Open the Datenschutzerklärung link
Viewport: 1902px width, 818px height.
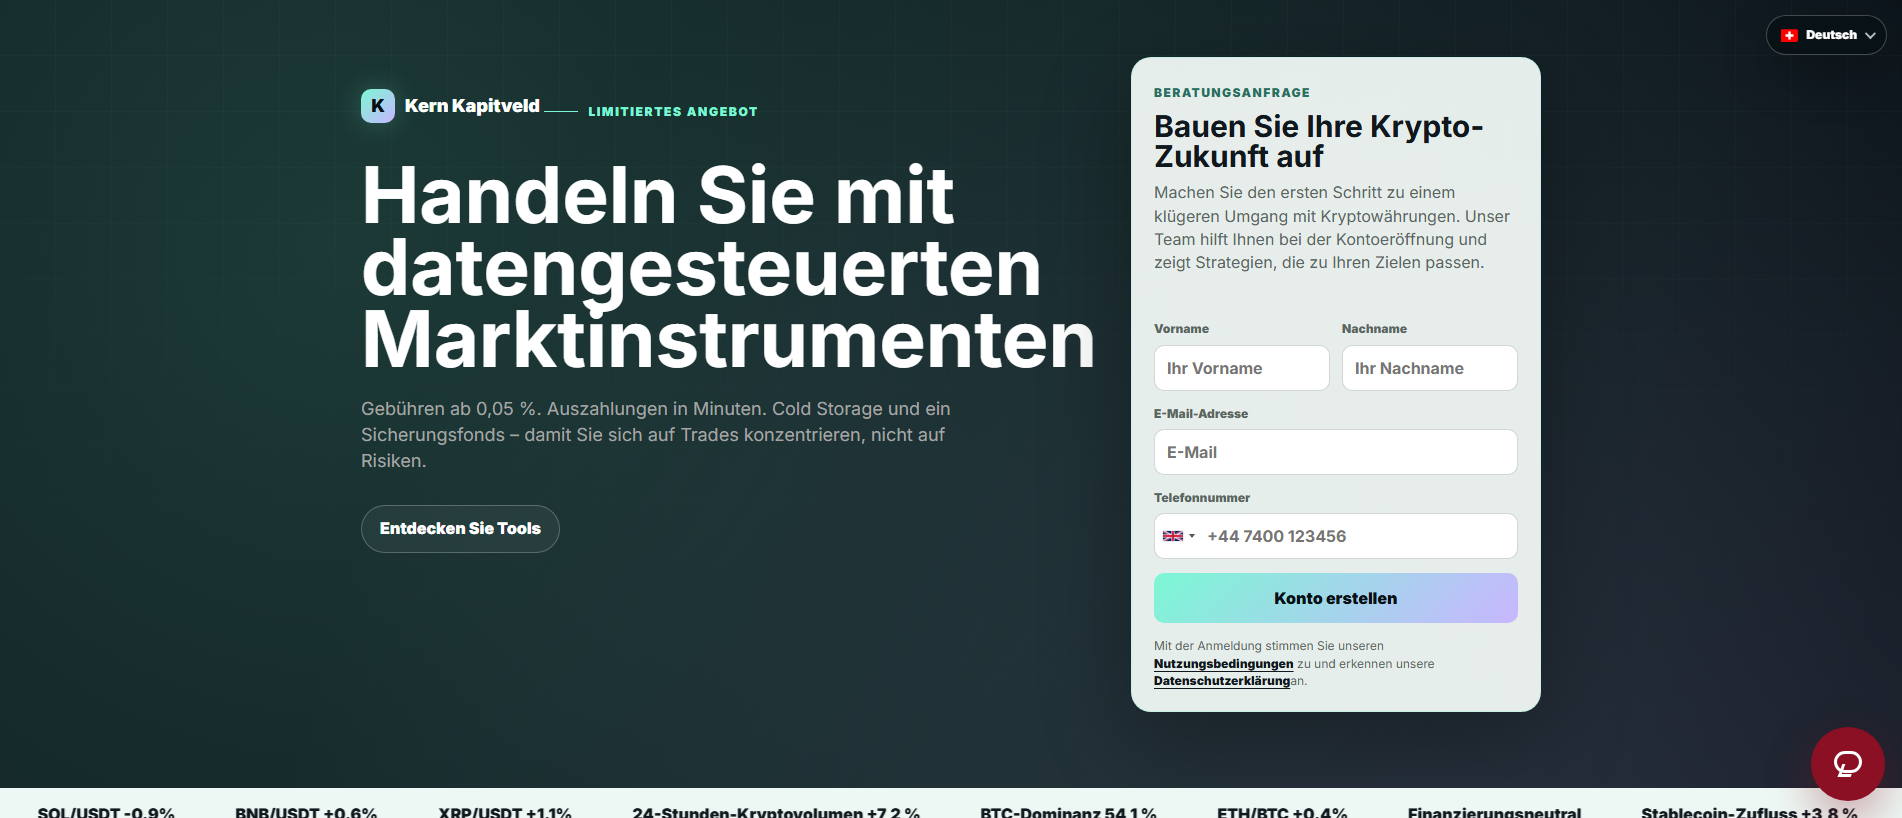click(1222, 681)
